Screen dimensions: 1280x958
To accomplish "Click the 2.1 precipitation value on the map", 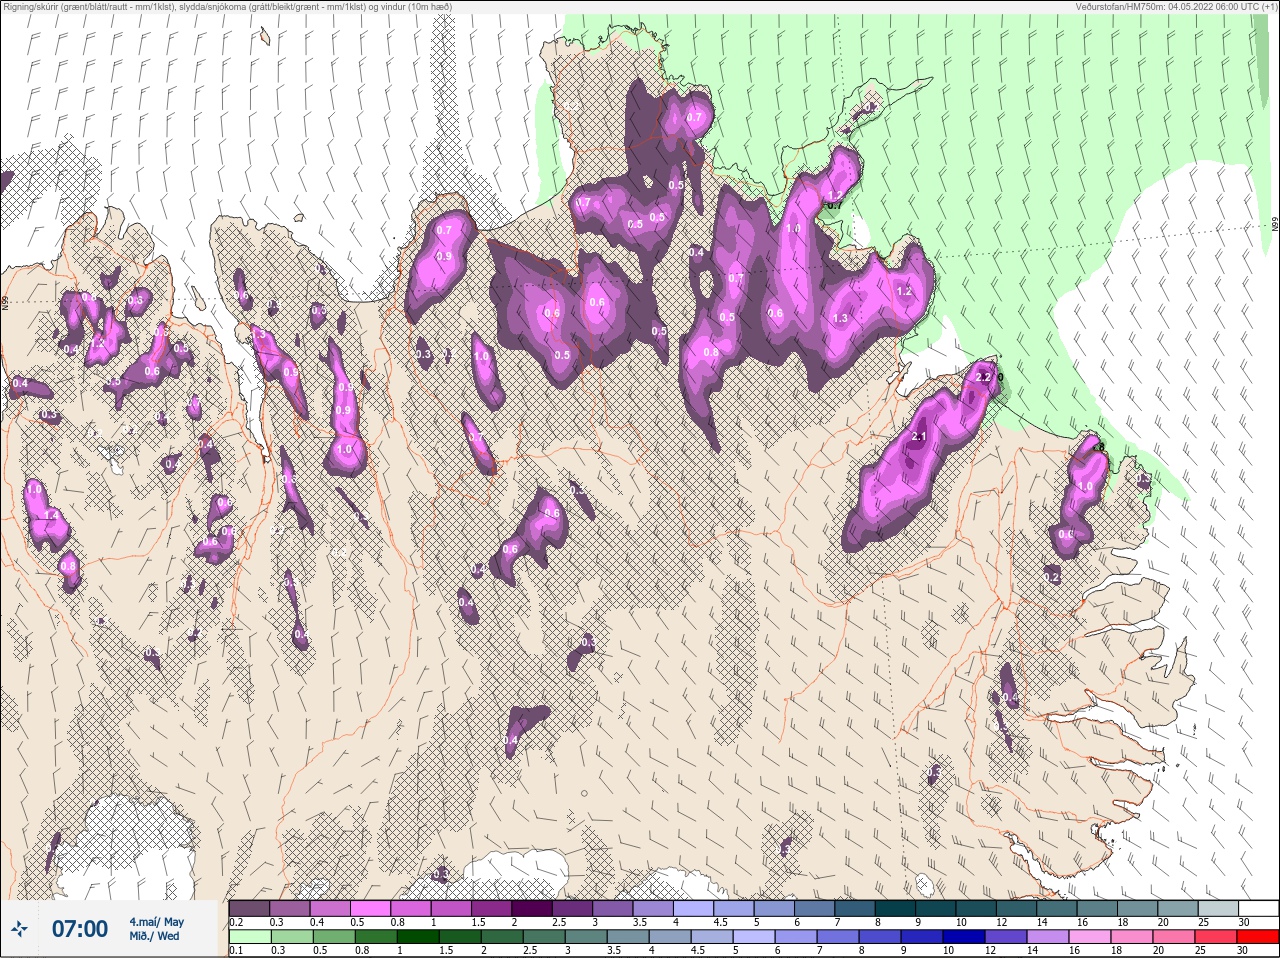I will 920,437.
